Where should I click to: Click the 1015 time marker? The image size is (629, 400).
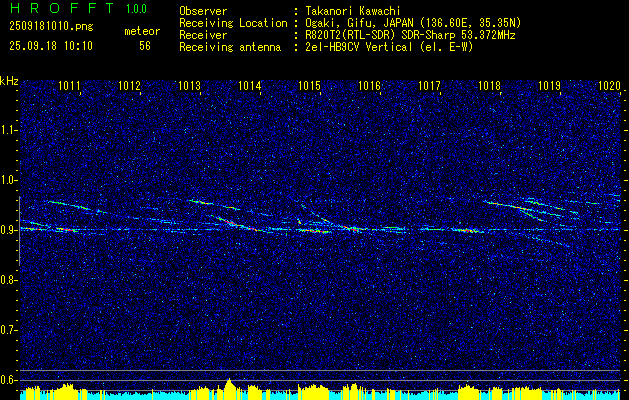pyautogui.click(x=310, y=85)
